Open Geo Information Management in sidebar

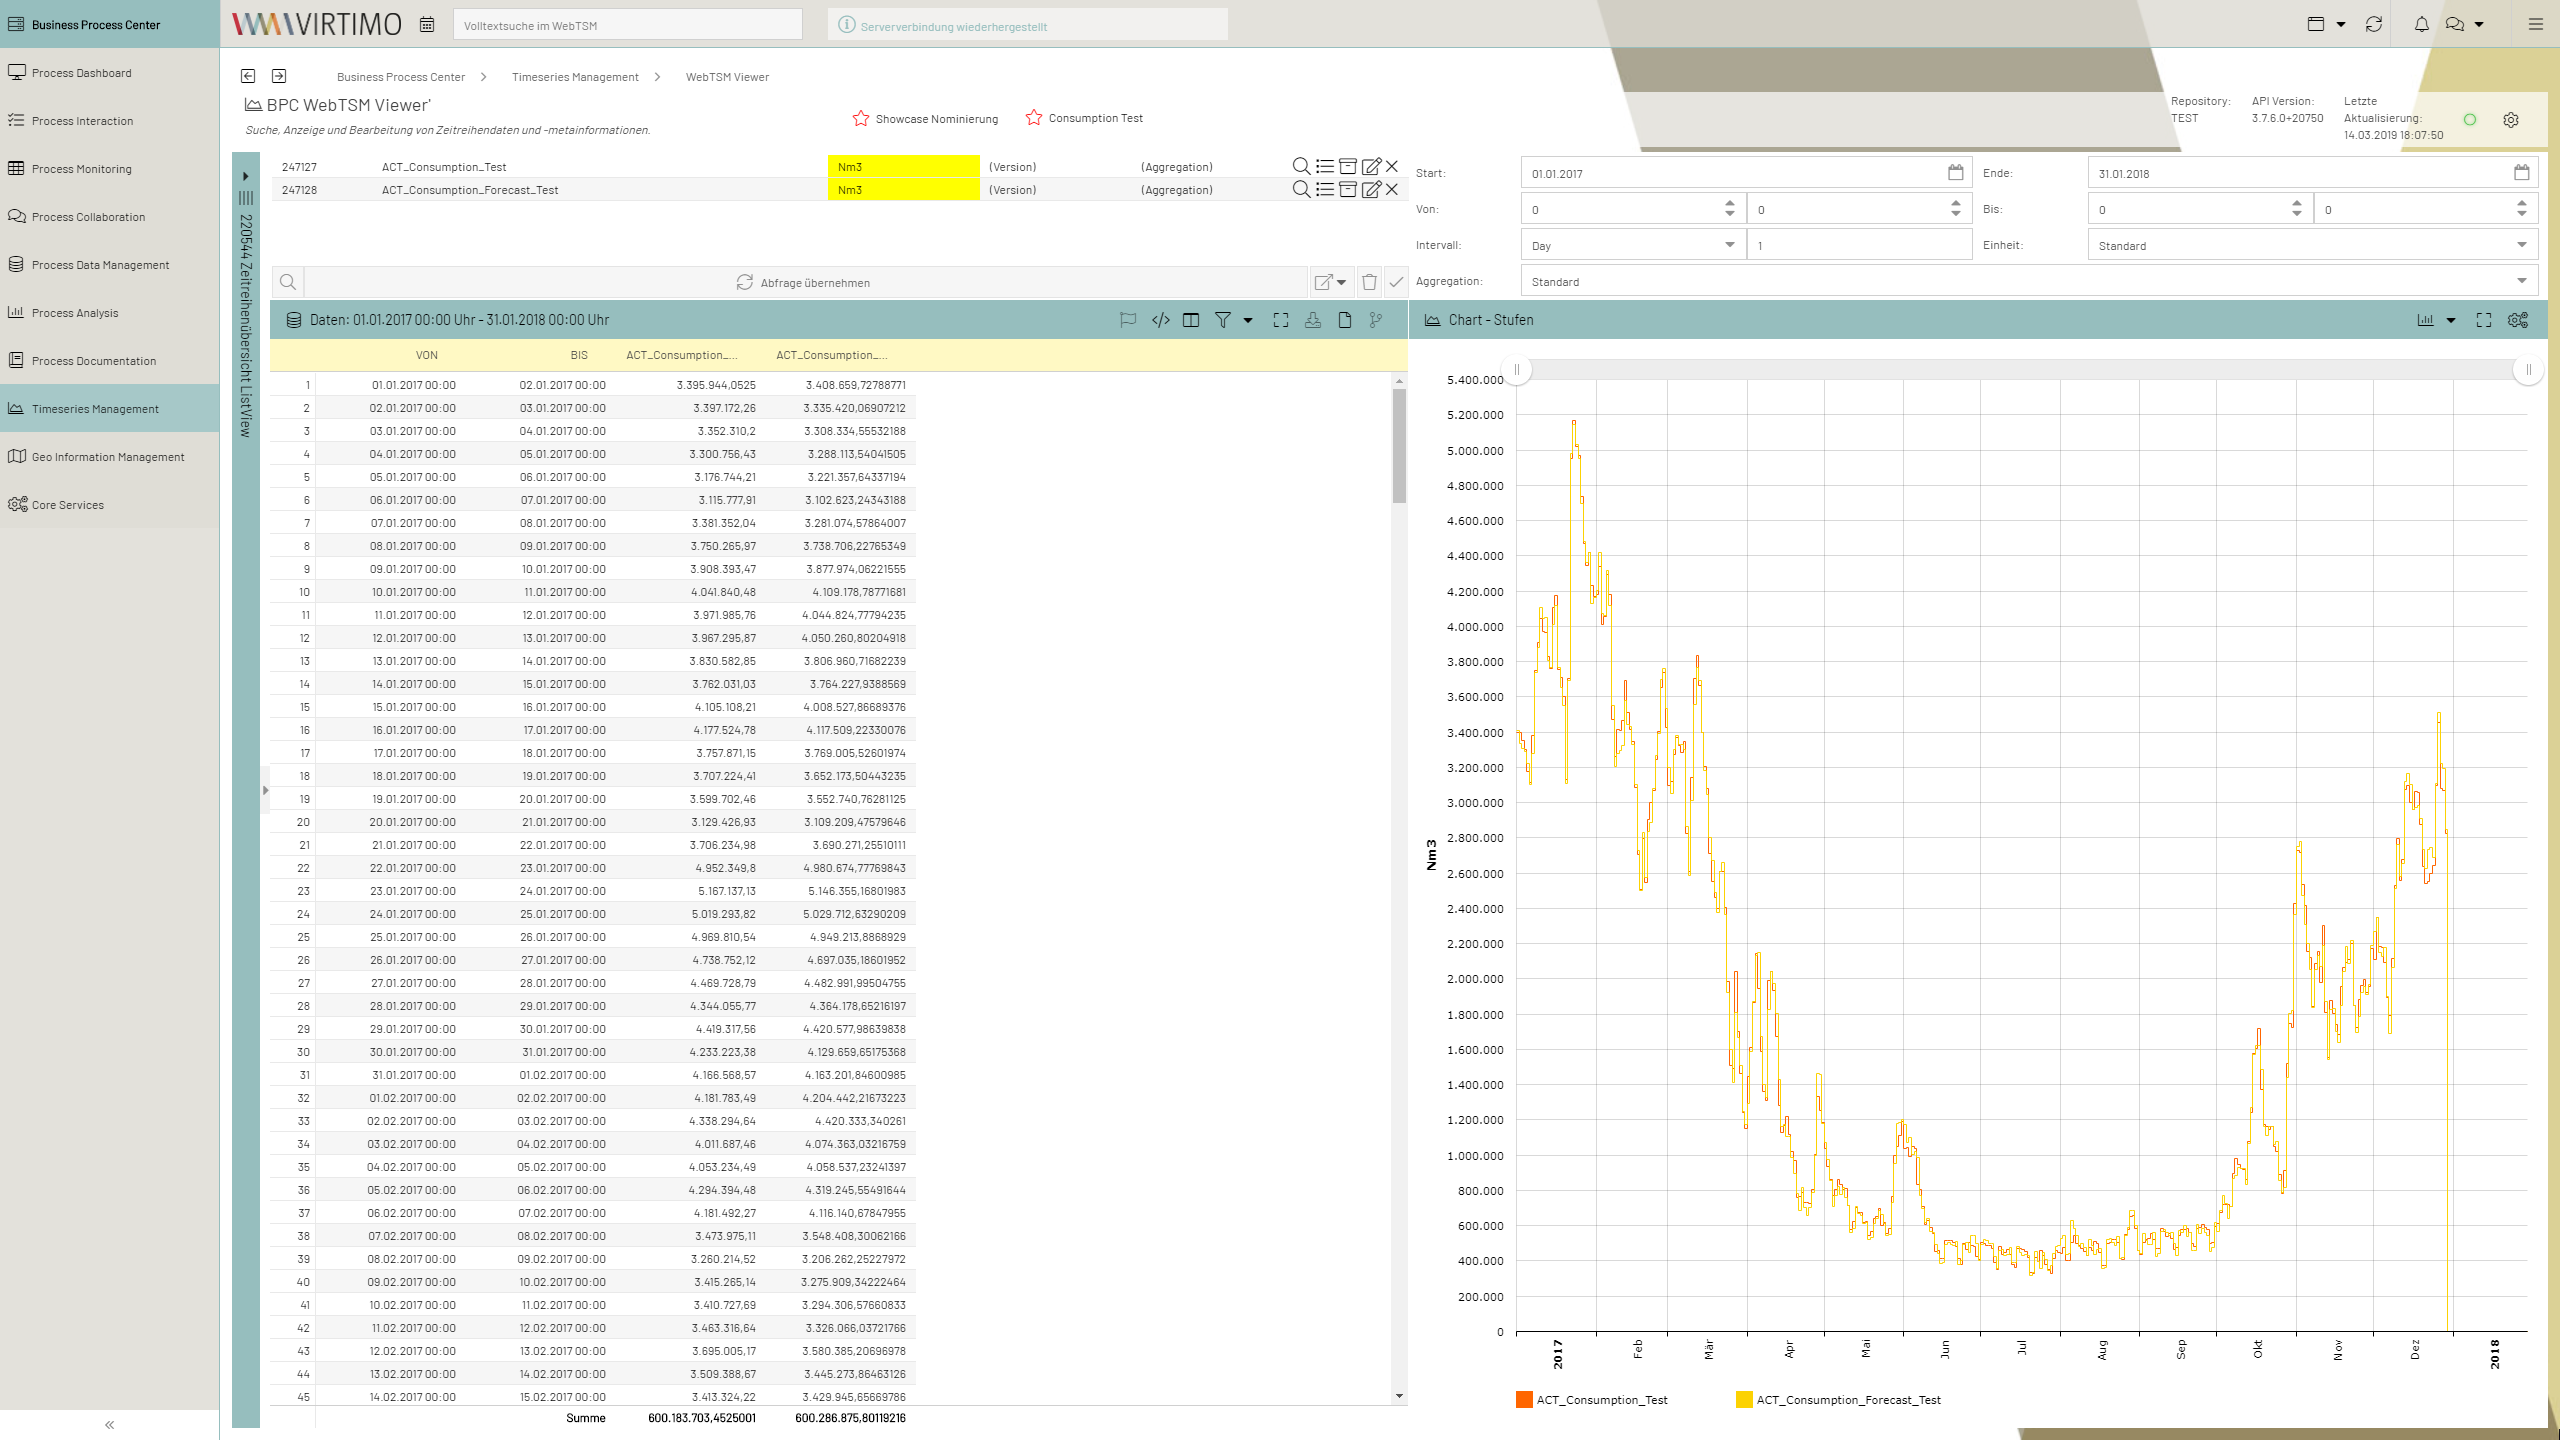point(110,456)
